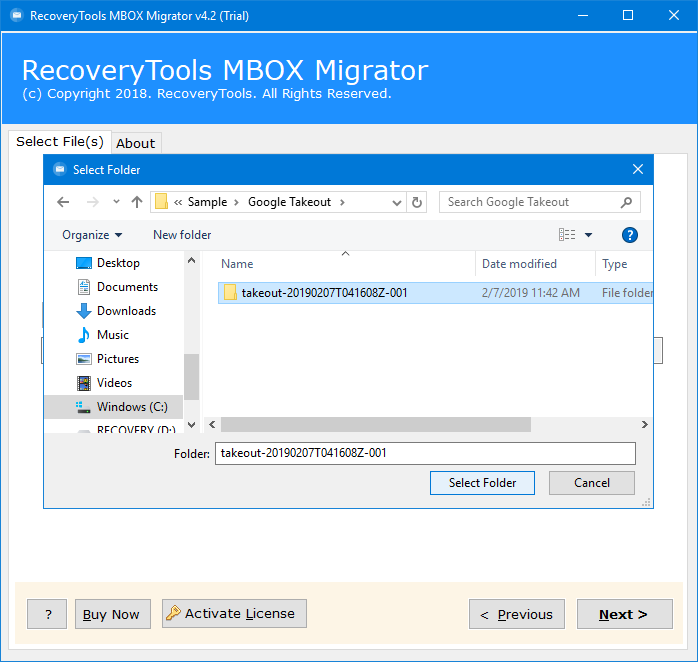This screenshot has height=662, width=698.
Task: Click the search magnifier icon
Action: pos(626,202)
